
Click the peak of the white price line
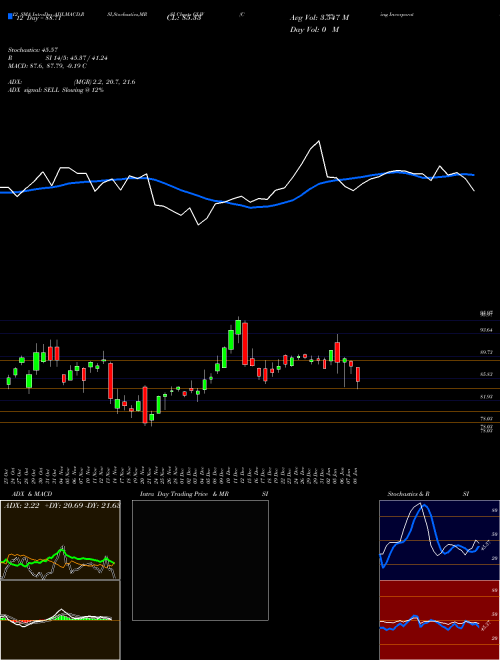[319, 141]
